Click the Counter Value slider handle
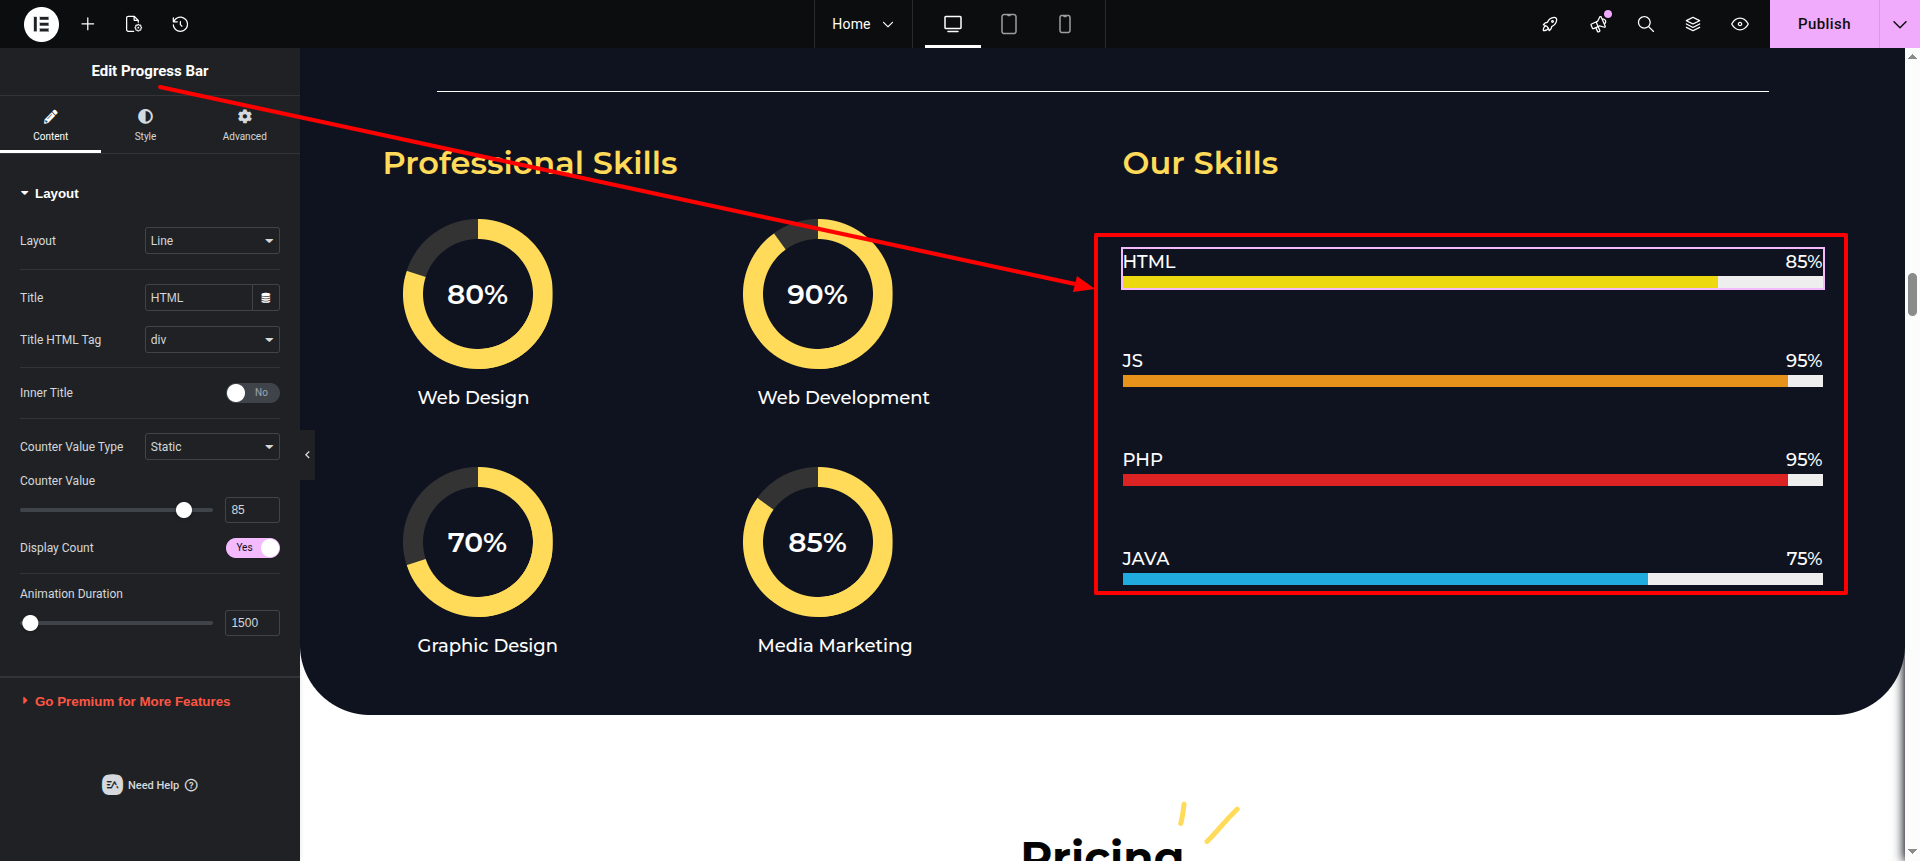The width and height of the screenshot is (1920, 861). (184, 510)
